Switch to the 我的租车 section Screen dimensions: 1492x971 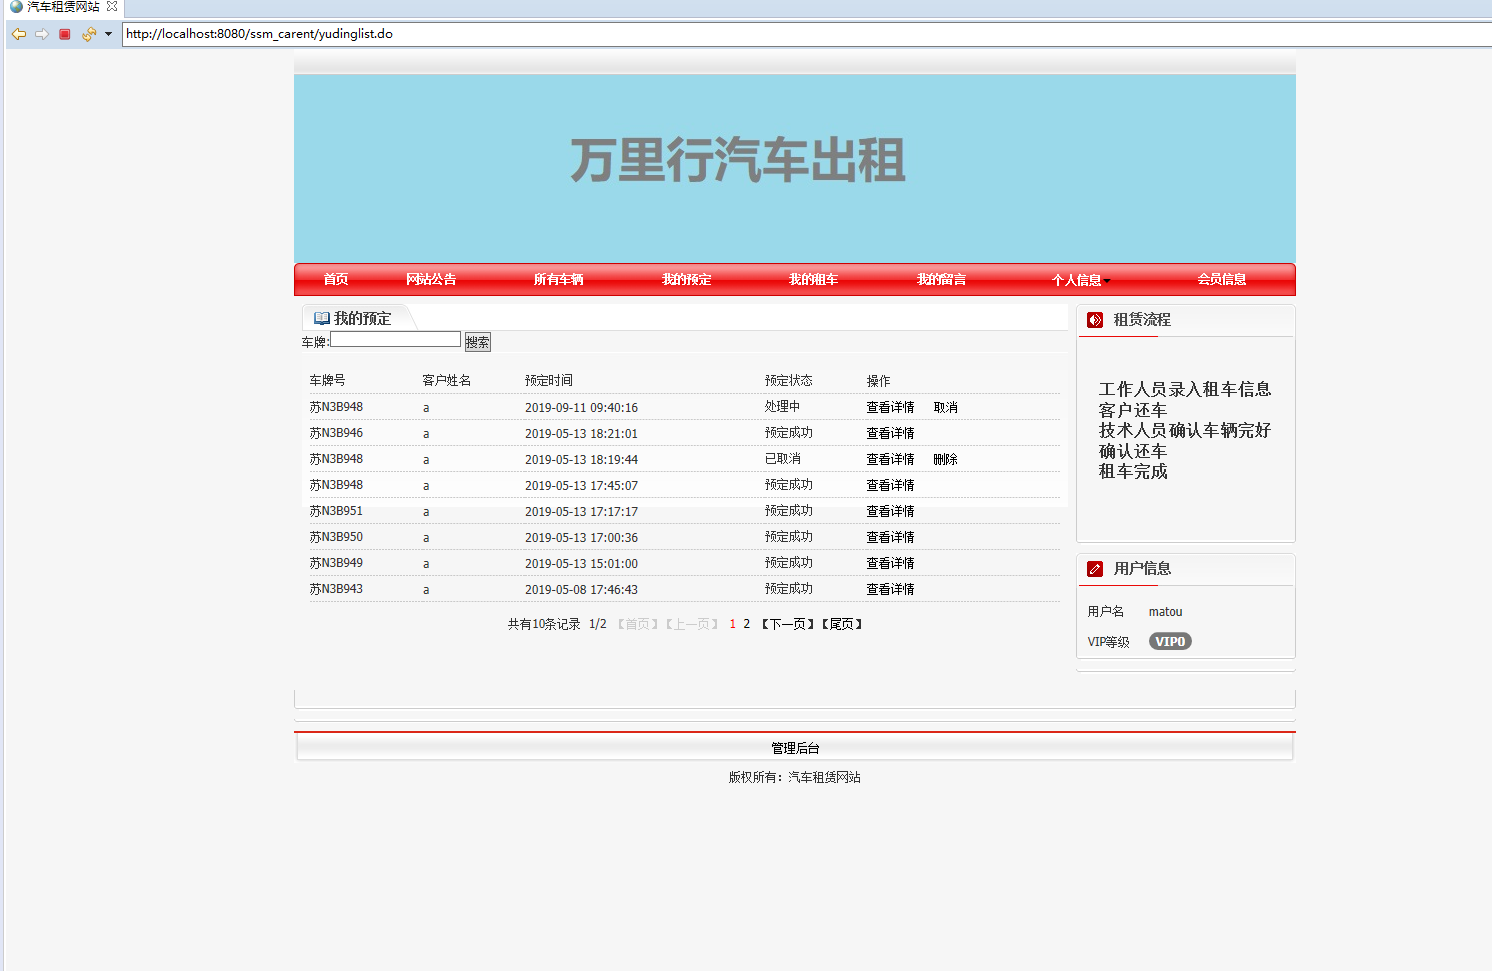point(813,280)
